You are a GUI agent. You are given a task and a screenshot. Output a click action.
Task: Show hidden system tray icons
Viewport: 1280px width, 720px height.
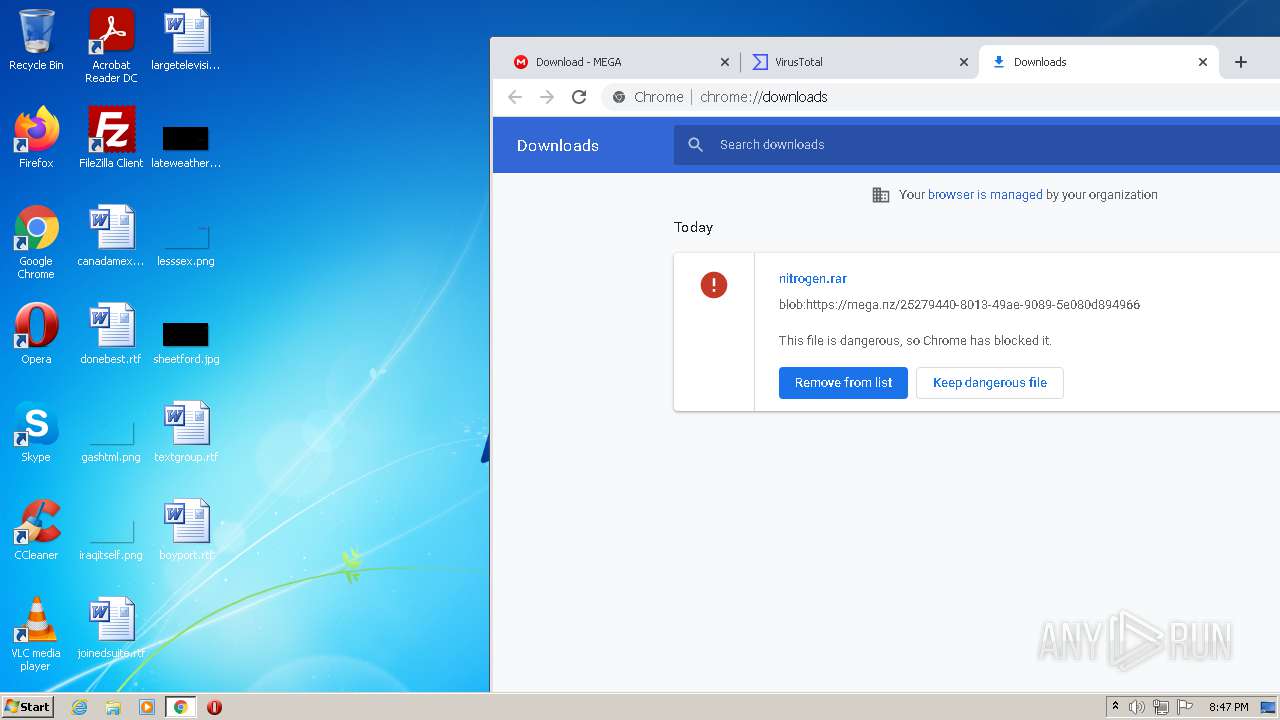(1115, 707)
